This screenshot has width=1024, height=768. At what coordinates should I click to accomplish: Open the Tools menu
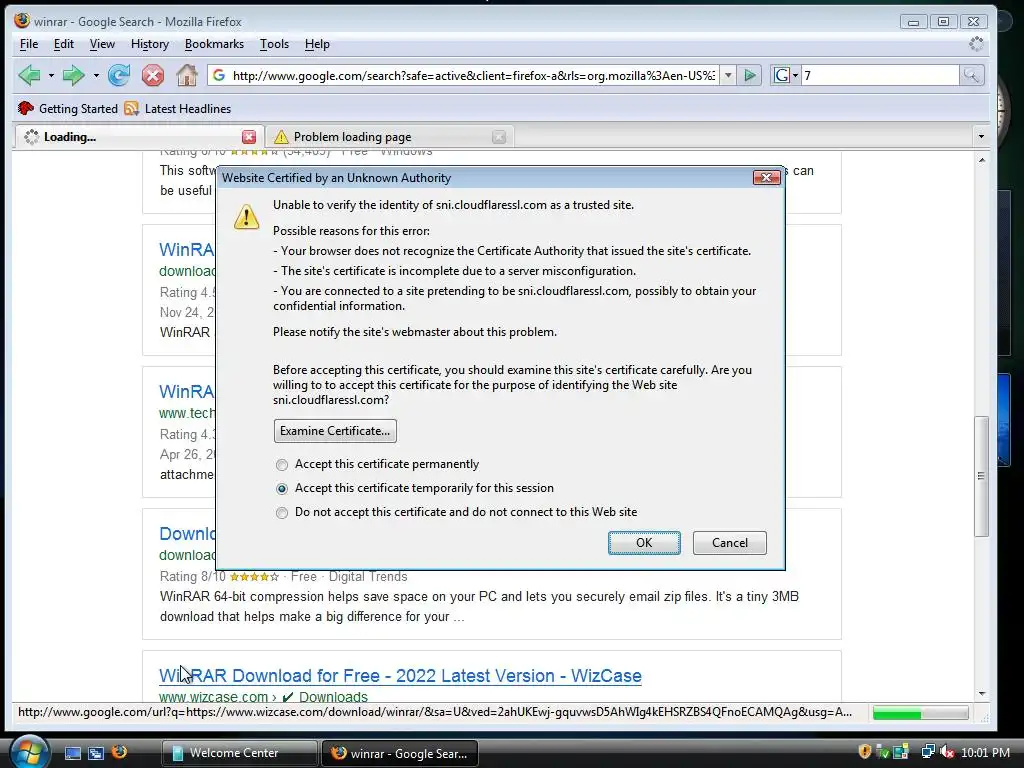click(274, 44)
